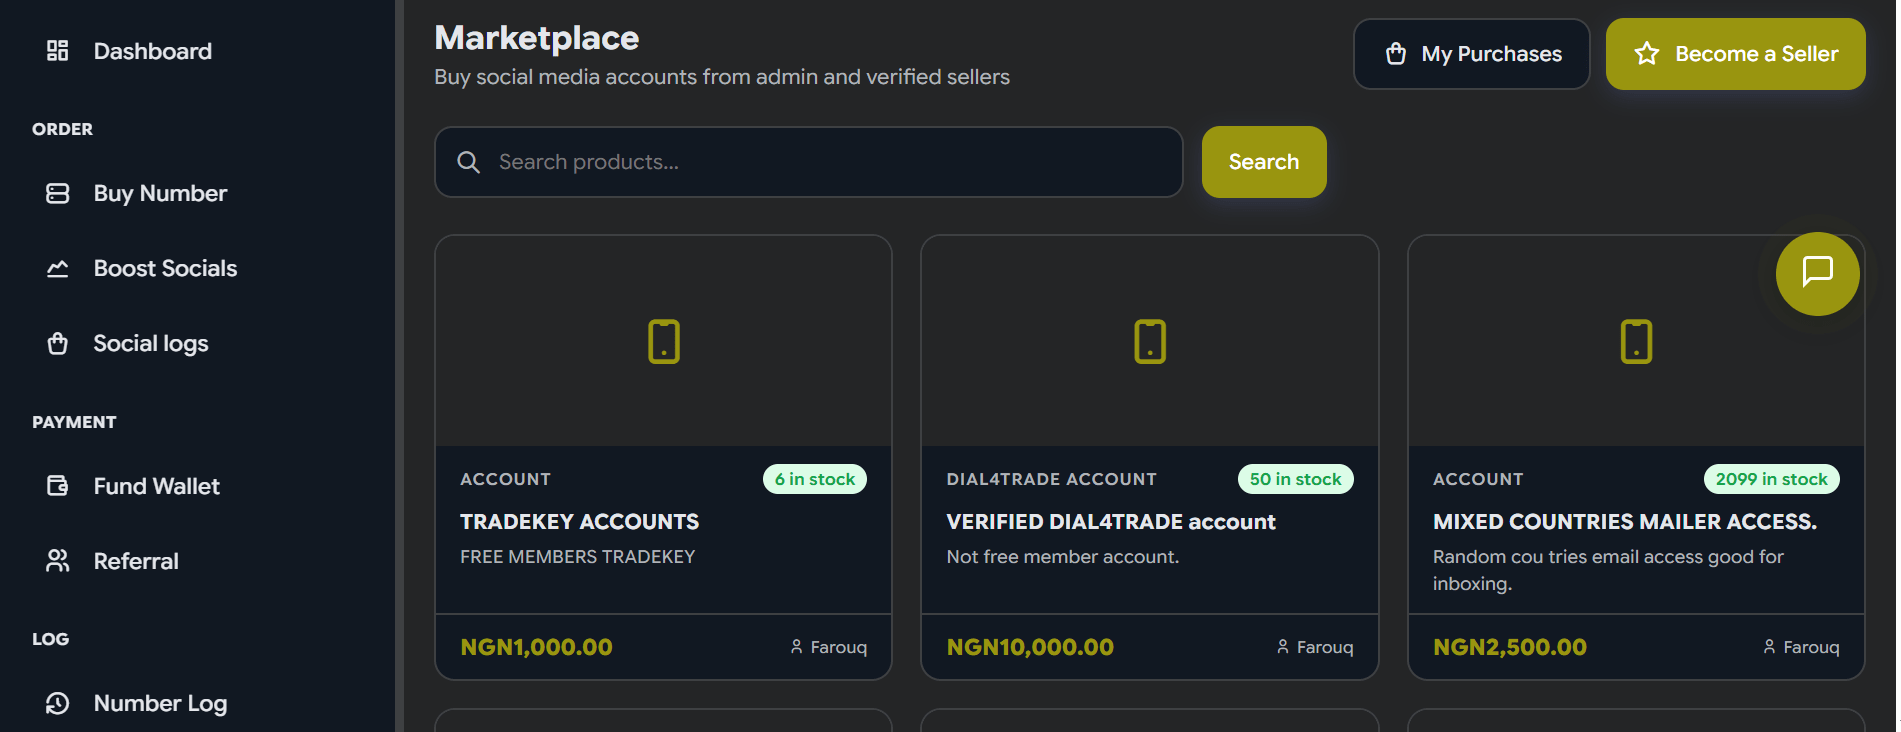The width and height of the screenshot is (1901, 732).
Task: Open My Purchases
Action: [x=1472, y=54]
